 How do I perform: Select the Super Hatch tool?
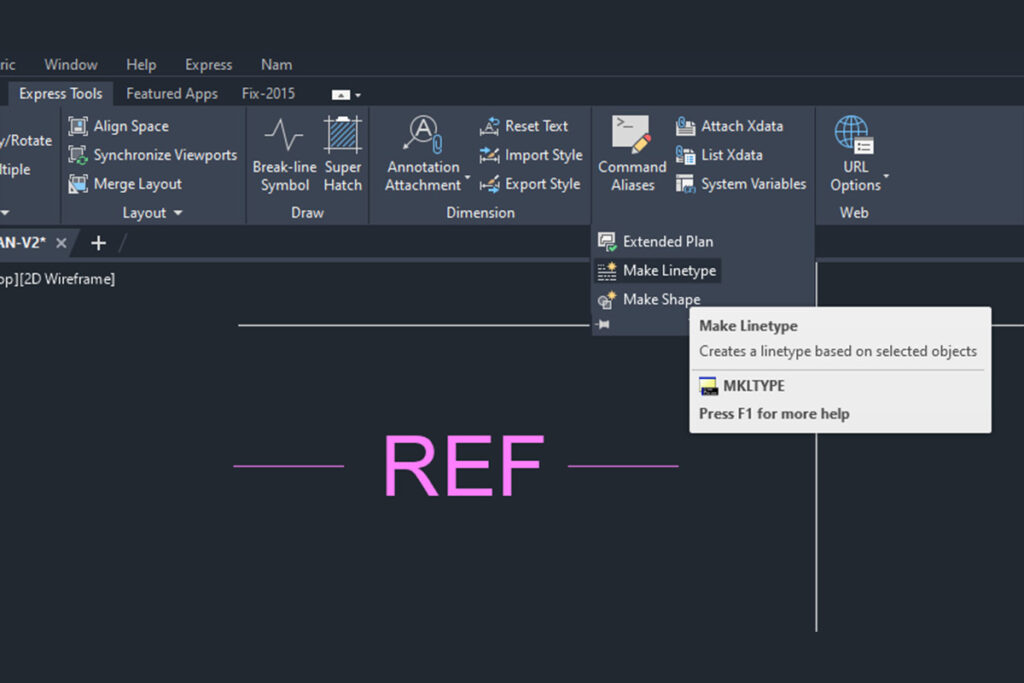tap(343, 153)
